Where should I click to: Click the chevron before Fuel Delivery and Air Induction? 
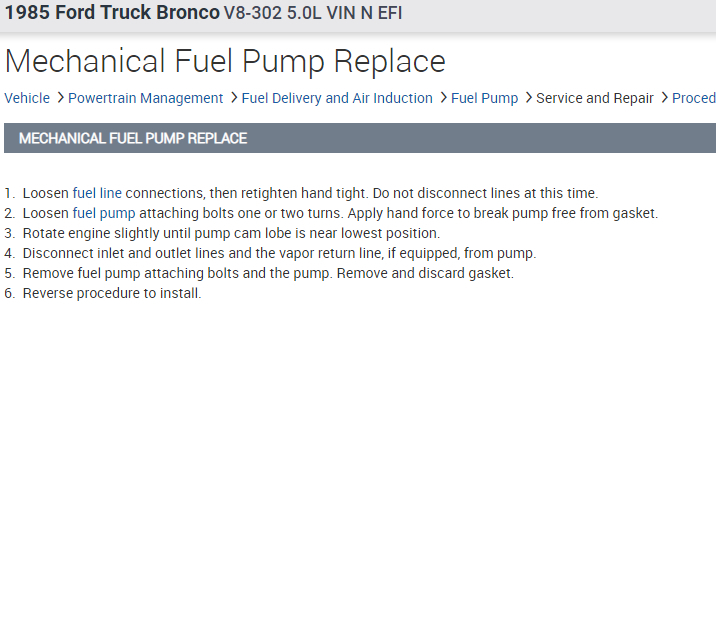[x=233, y=98]
